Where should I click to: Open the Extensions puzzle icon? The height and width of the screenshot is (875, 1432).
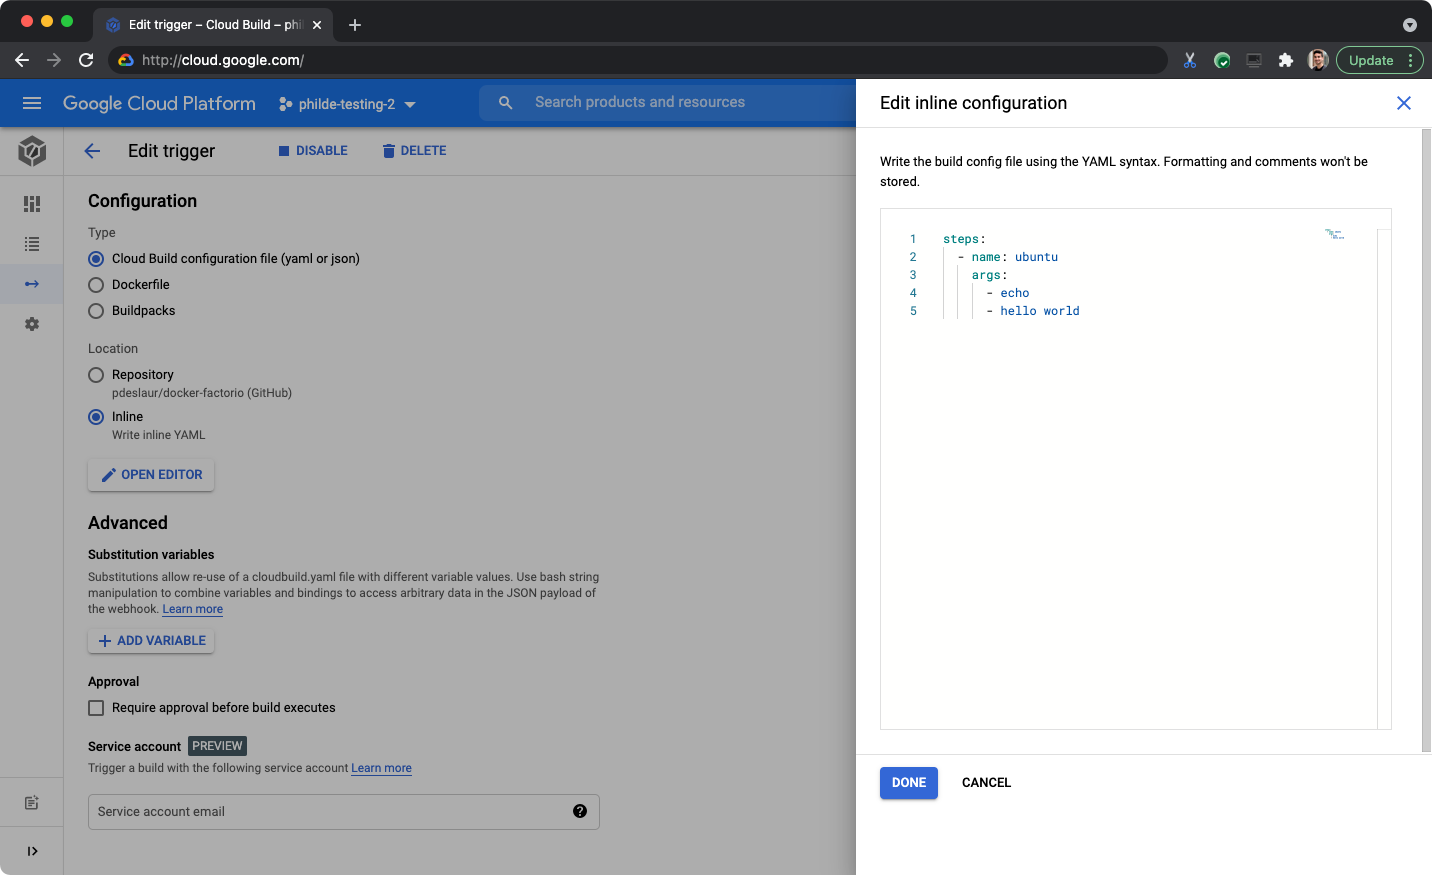tap(1286, 60)
